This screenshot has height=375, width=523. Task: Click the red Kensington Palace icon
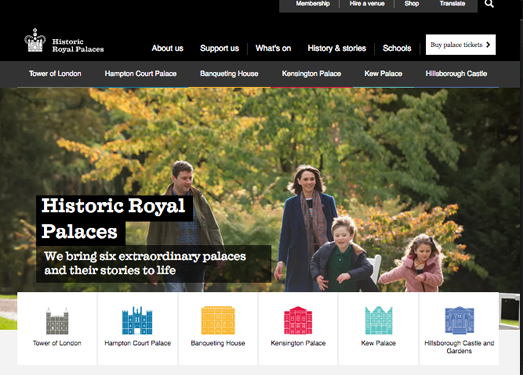[298, 320]
